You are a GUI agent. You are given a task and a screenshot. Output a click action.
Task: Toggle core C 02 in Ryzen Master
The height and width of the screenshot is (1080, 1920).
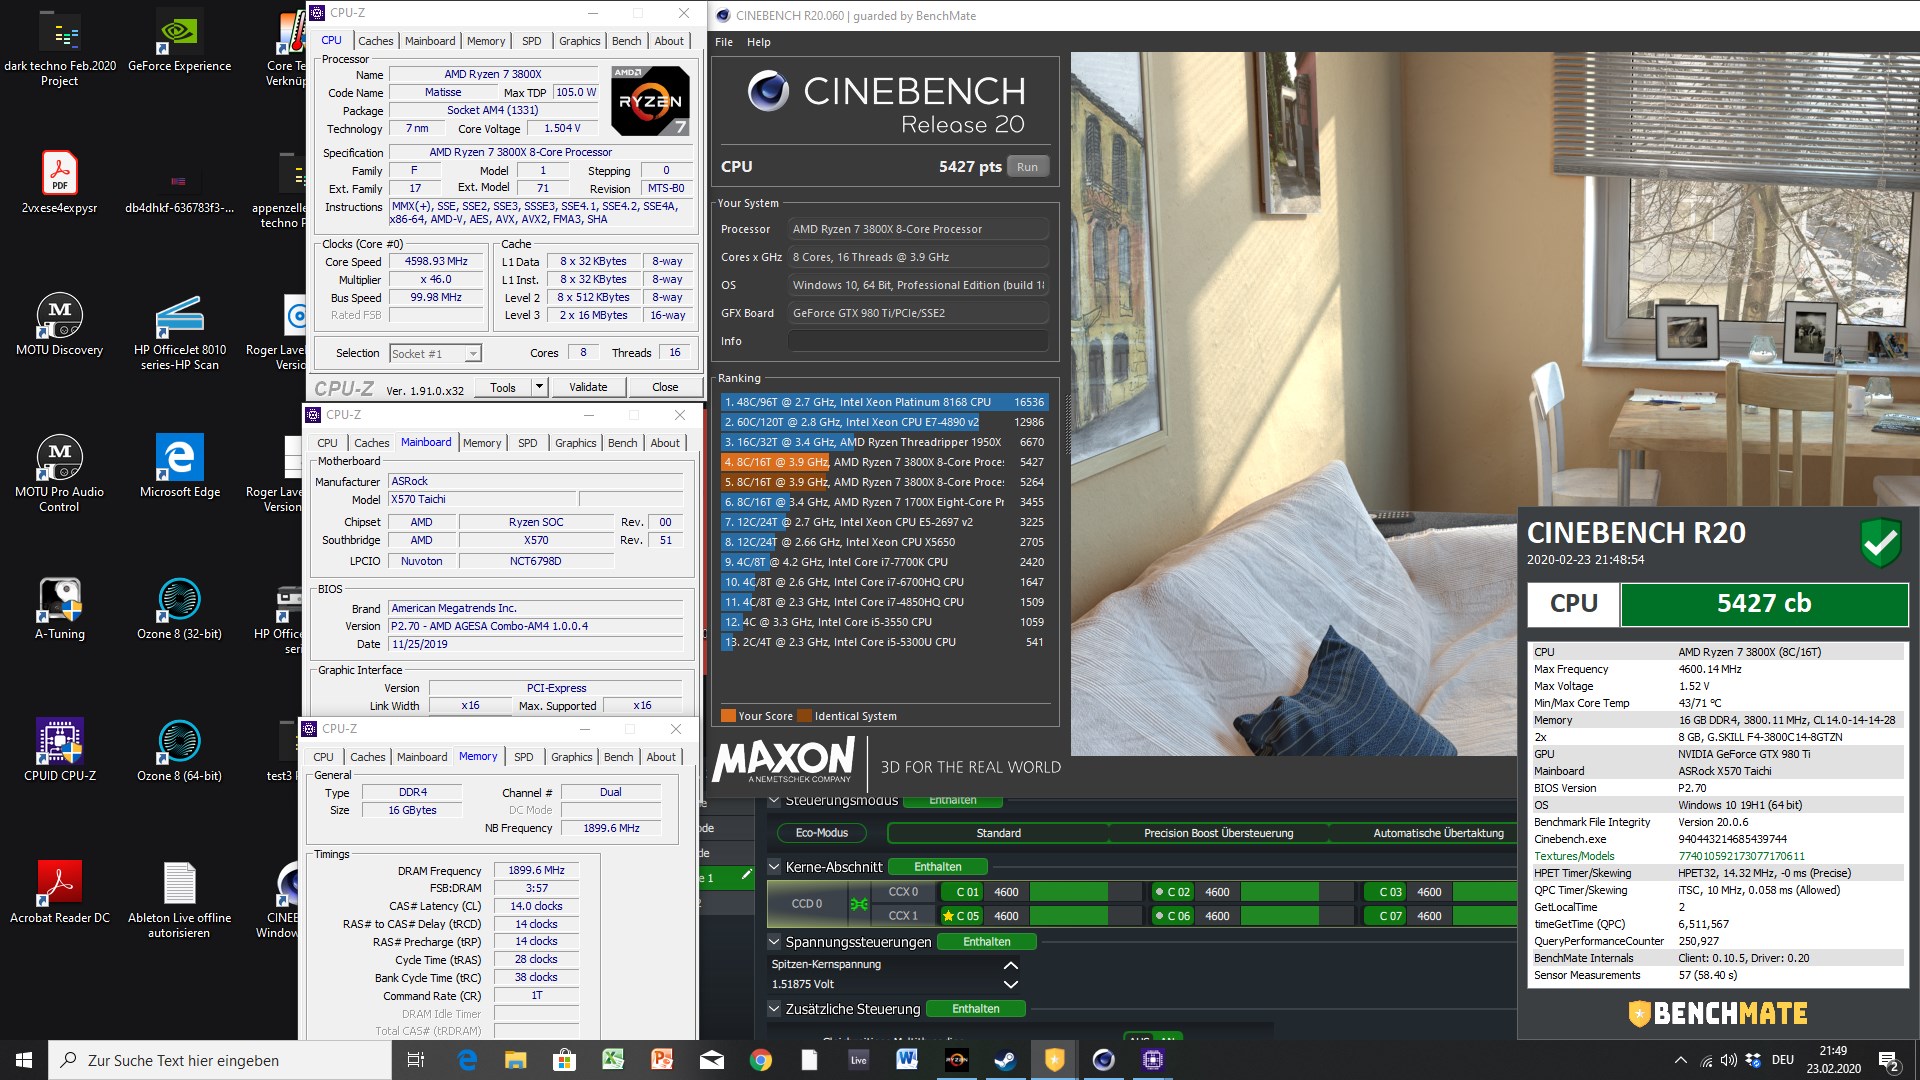tap(1172, 892)
